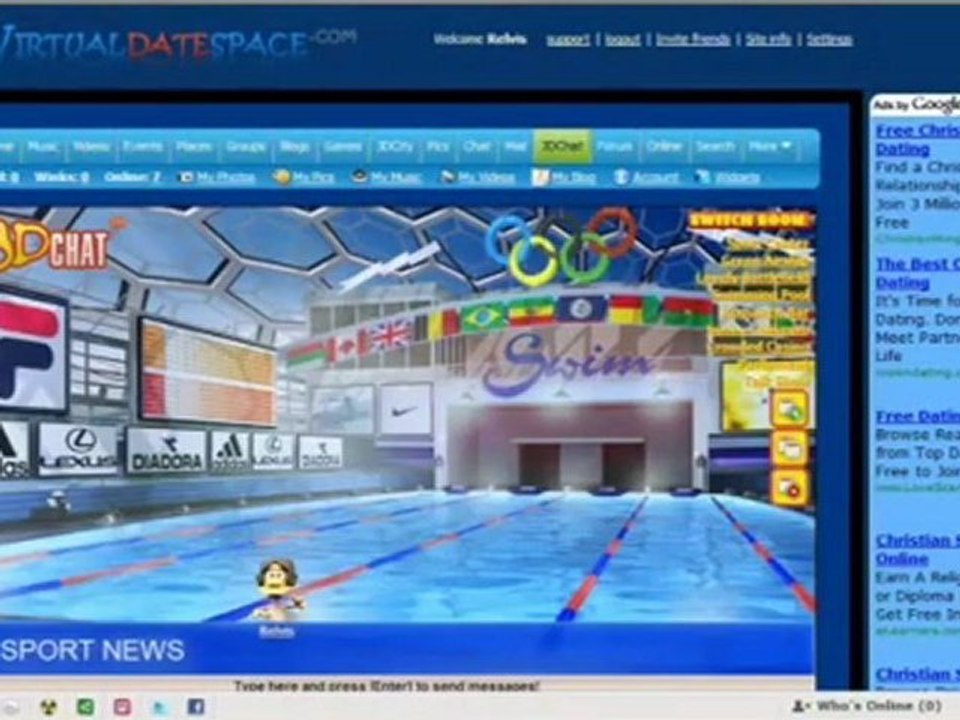Open the Mail tab
The image size is (960, 720).
coord(516,146)
